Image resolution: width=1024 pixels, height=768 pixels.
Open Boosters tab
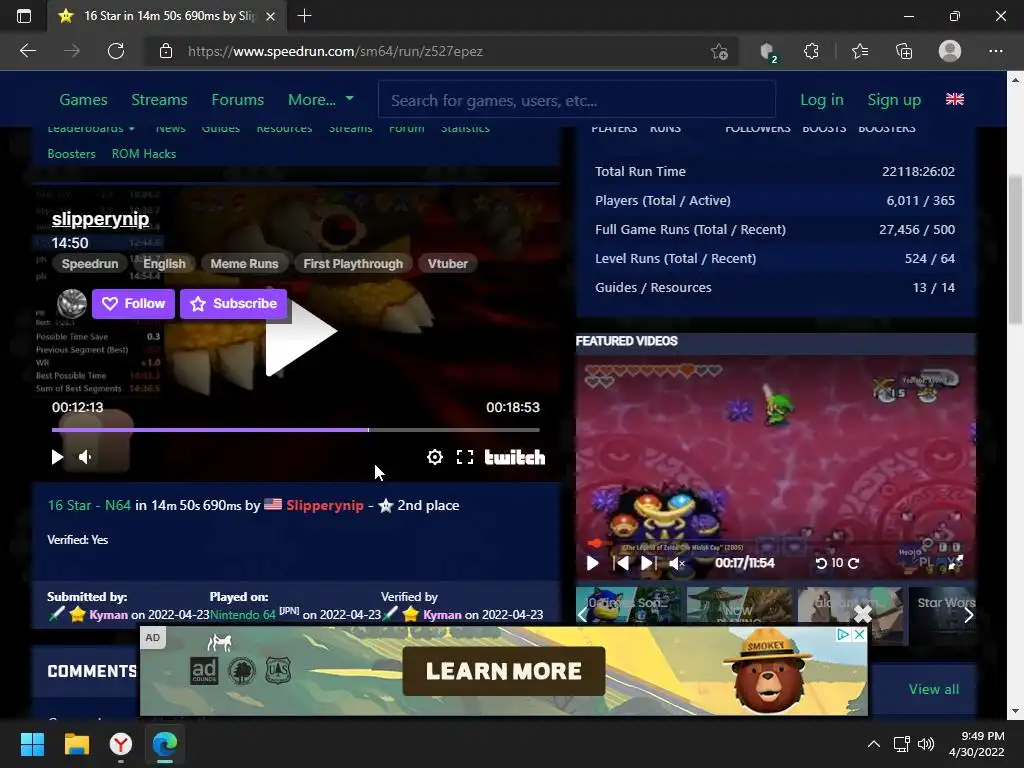click(71, 153)
